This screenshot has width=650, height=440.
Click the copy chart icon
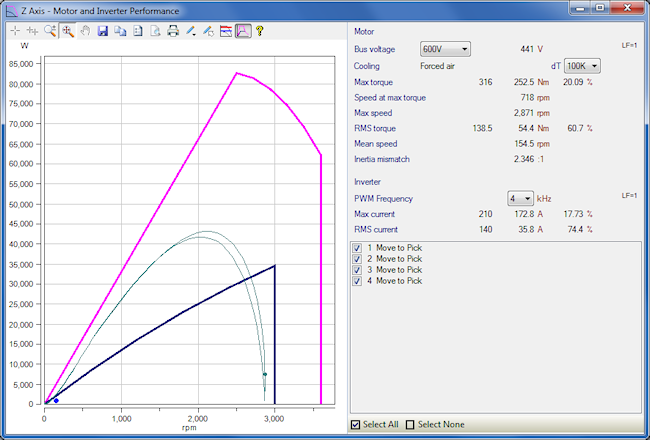click(120, 31)
